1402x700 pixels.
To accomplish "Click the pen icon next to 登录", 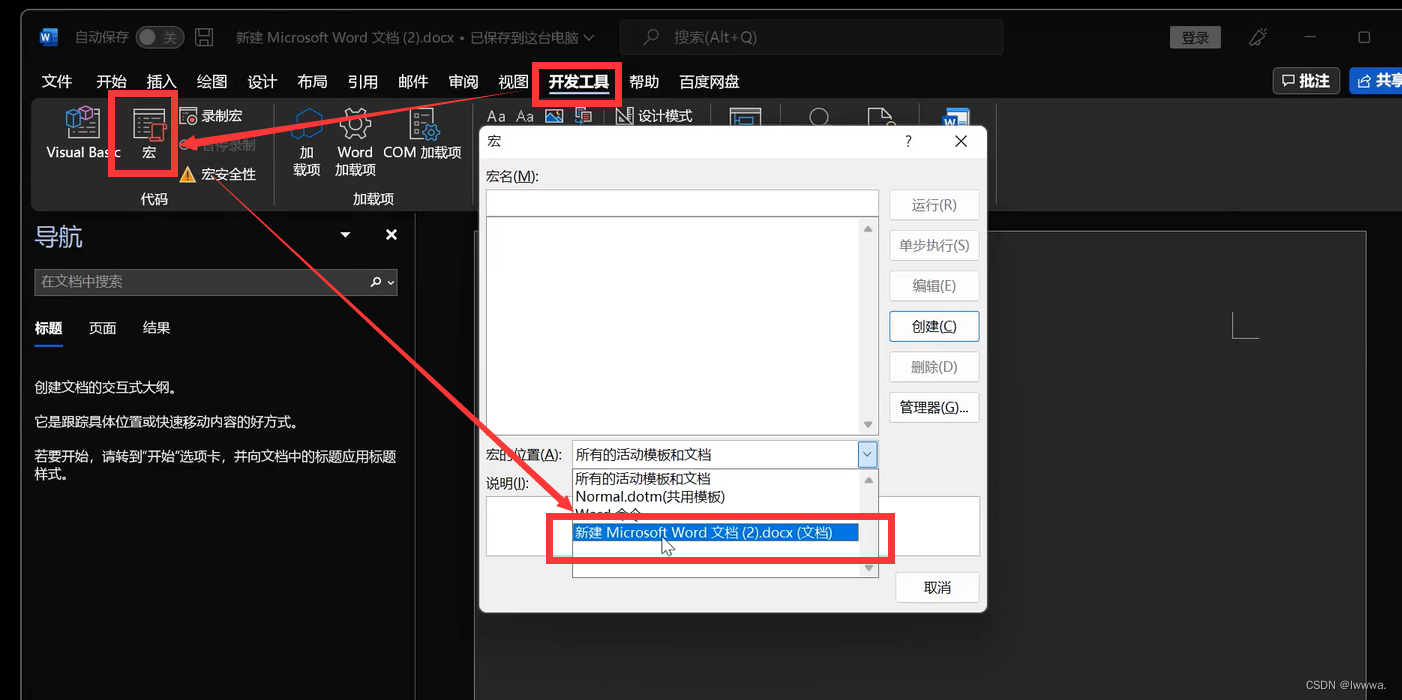I will tap(1258, 37).
